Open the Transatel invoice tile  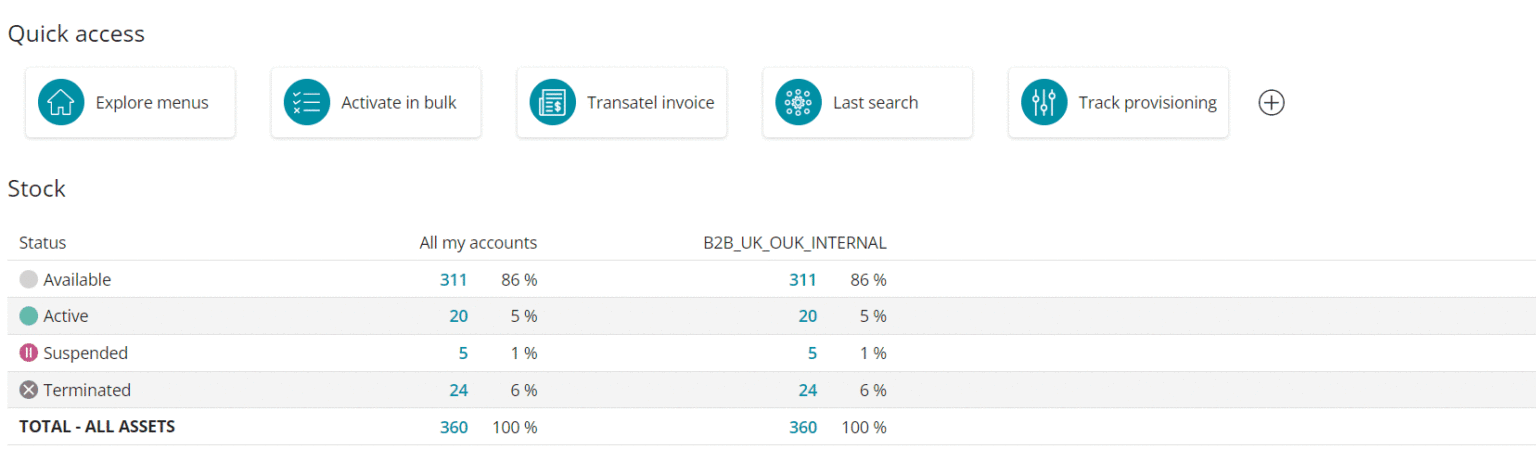tap(622, 102)
